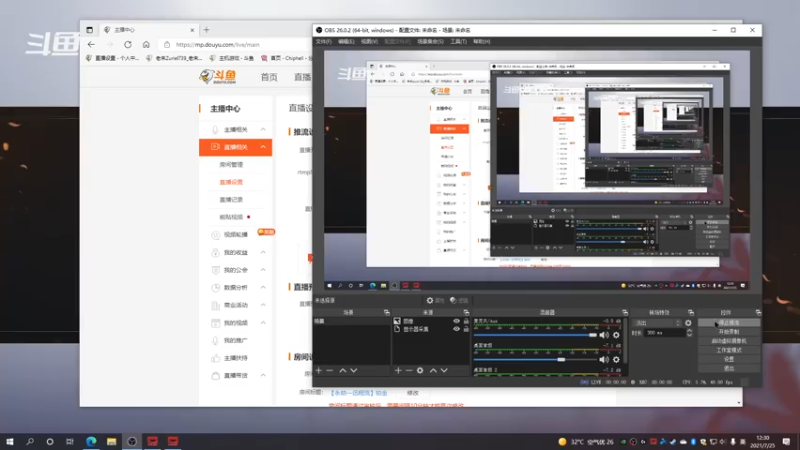Open settings gear for second mixer channel
This screenshot has height=450, width=800.
pyautogui.click(x=616, y=360)
